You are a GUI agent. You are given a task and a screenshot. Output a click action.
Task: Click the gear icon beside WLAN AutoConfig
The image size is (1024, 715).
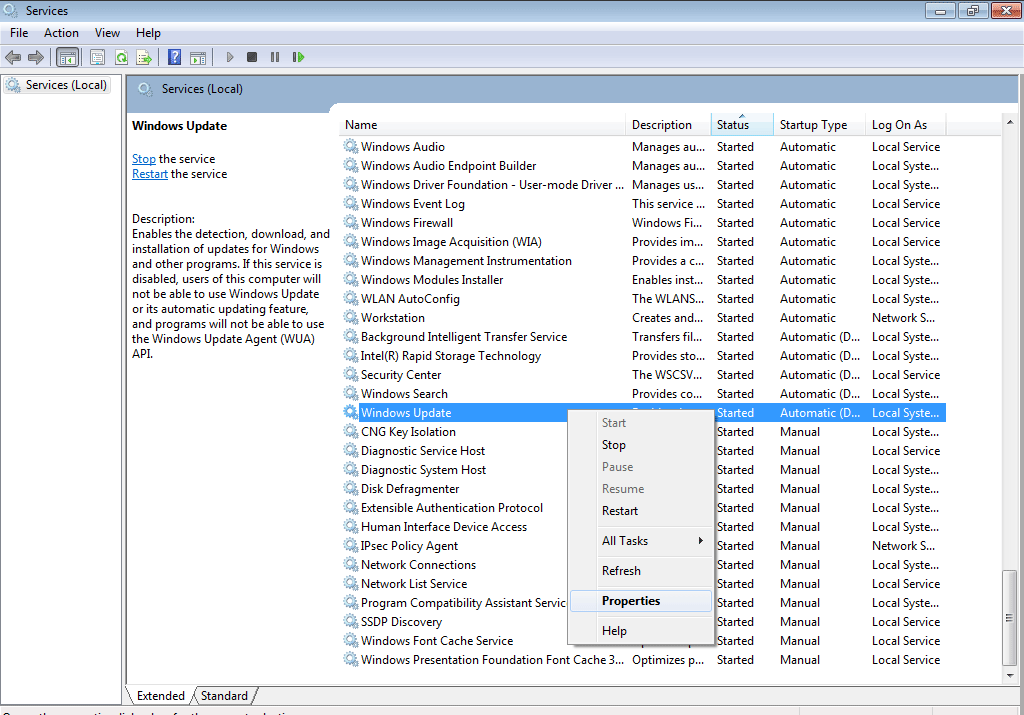click(351, 298)
